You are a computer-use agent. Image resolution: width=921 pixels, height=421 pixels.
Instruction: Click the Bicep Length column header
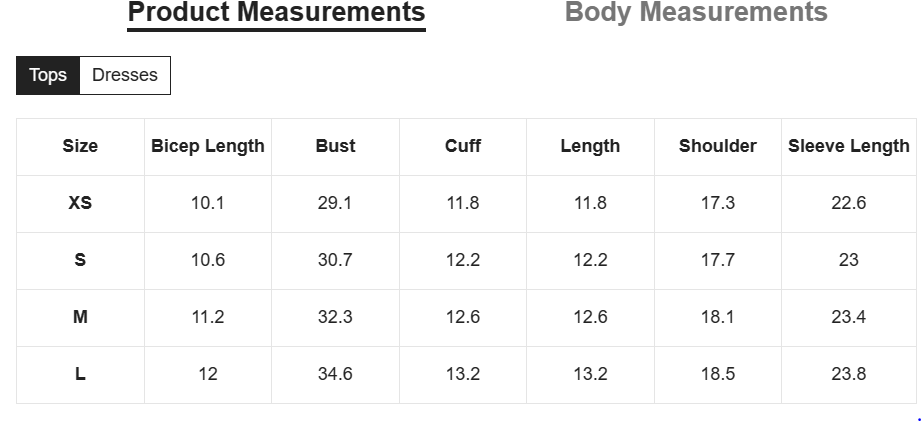pos(208,146)
